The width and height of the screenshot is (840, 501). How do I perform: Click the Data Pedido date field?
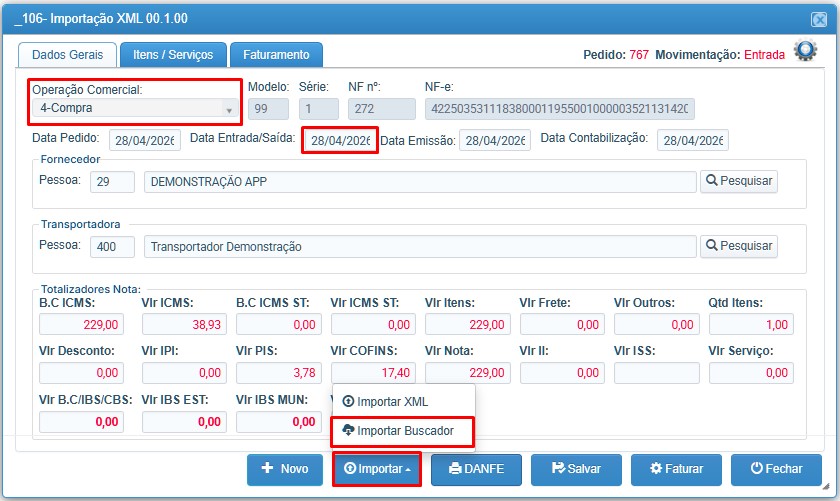click(x=145, y=140)
